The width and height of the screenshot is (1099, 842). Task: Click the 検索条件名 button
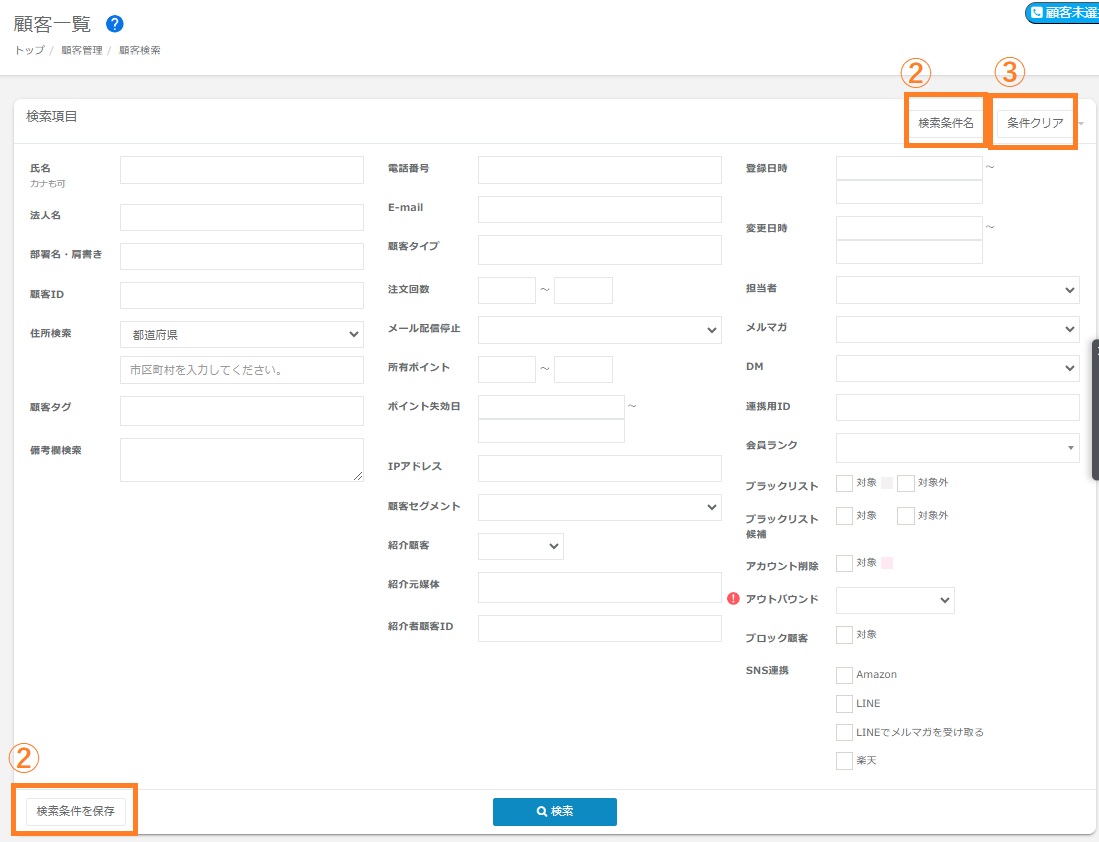946,123
